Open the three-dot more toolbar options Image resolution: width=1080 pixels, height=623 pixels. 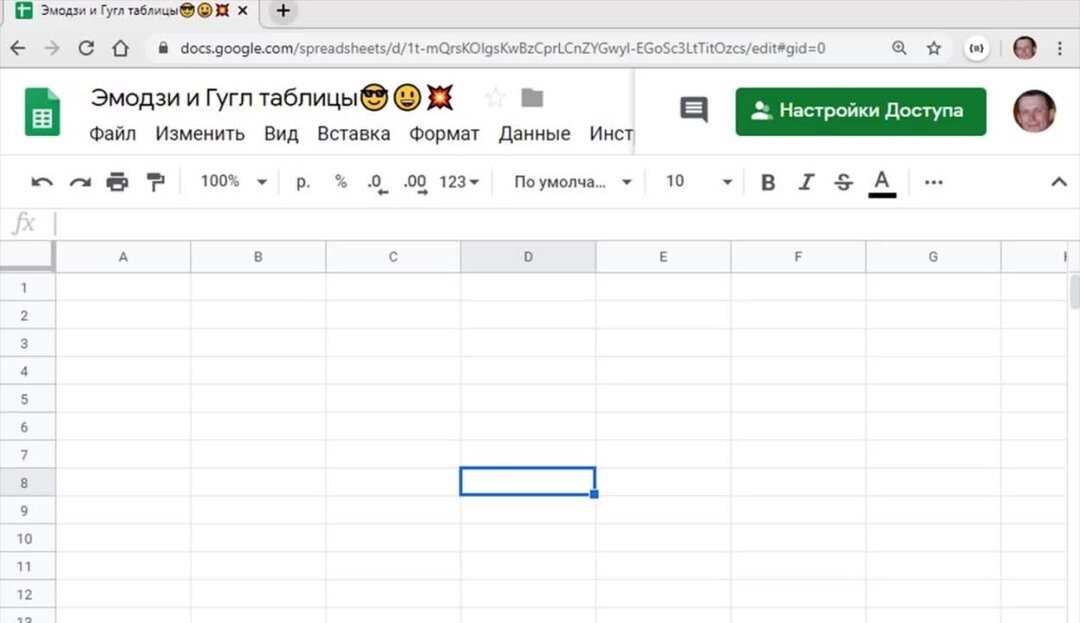(x=933, y=182)
